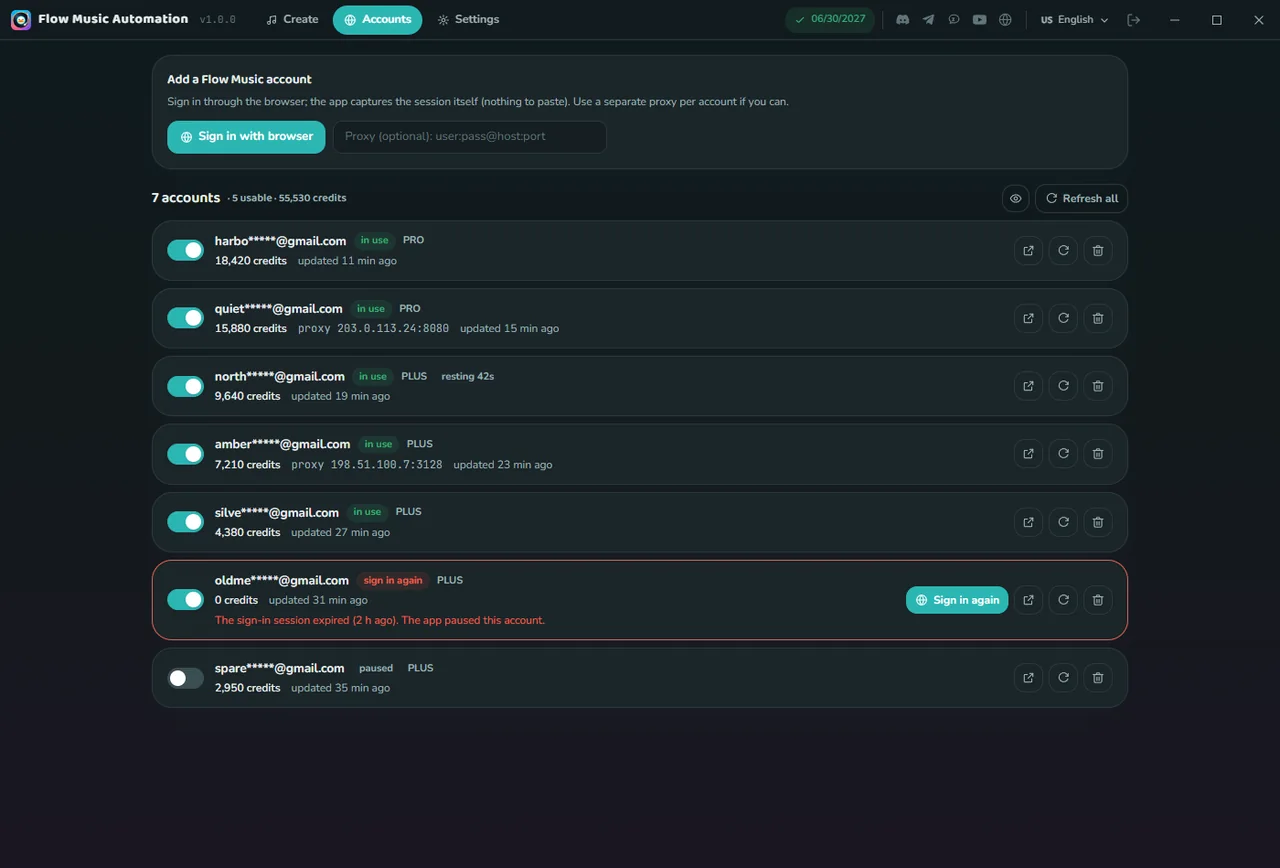Refresh the harbo*****@gmail.com account
Screen dimensions: 1280x868
(x=1063, y=250)
